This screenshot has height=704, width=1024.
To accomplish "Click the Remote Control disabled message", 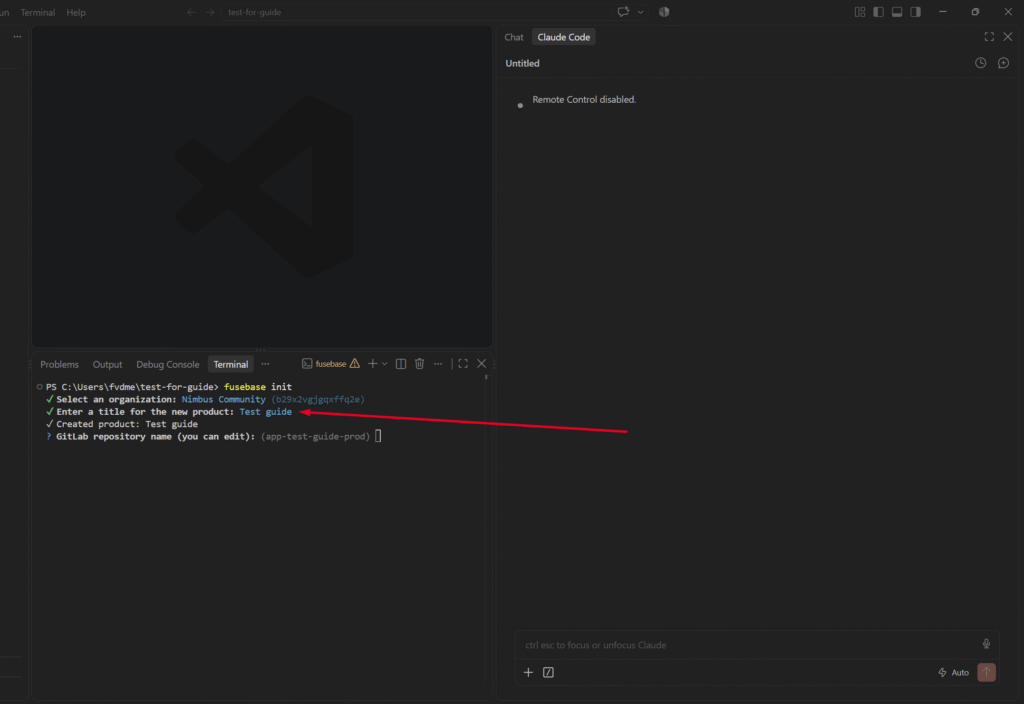I will tap(584, 99).
